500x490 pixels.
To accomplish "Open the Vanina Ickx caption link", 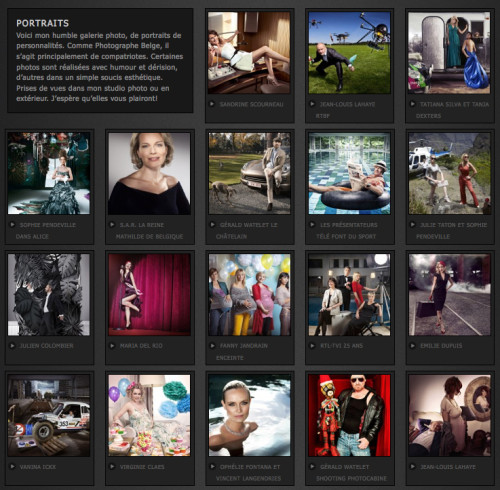I will tap(38, 467).
